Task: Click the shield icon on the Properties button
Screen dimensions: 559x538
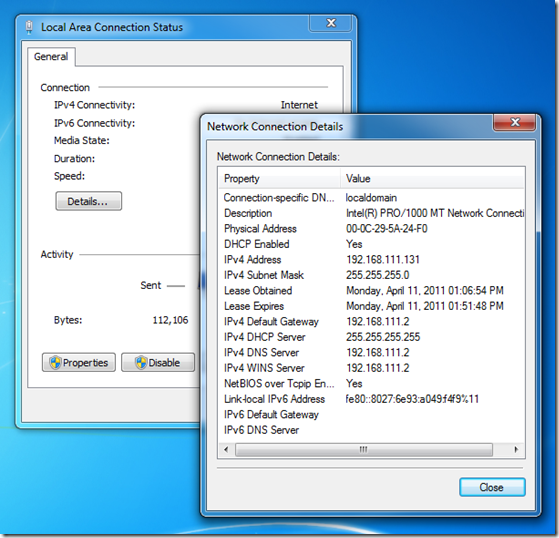Action: (x=55, y=363)
